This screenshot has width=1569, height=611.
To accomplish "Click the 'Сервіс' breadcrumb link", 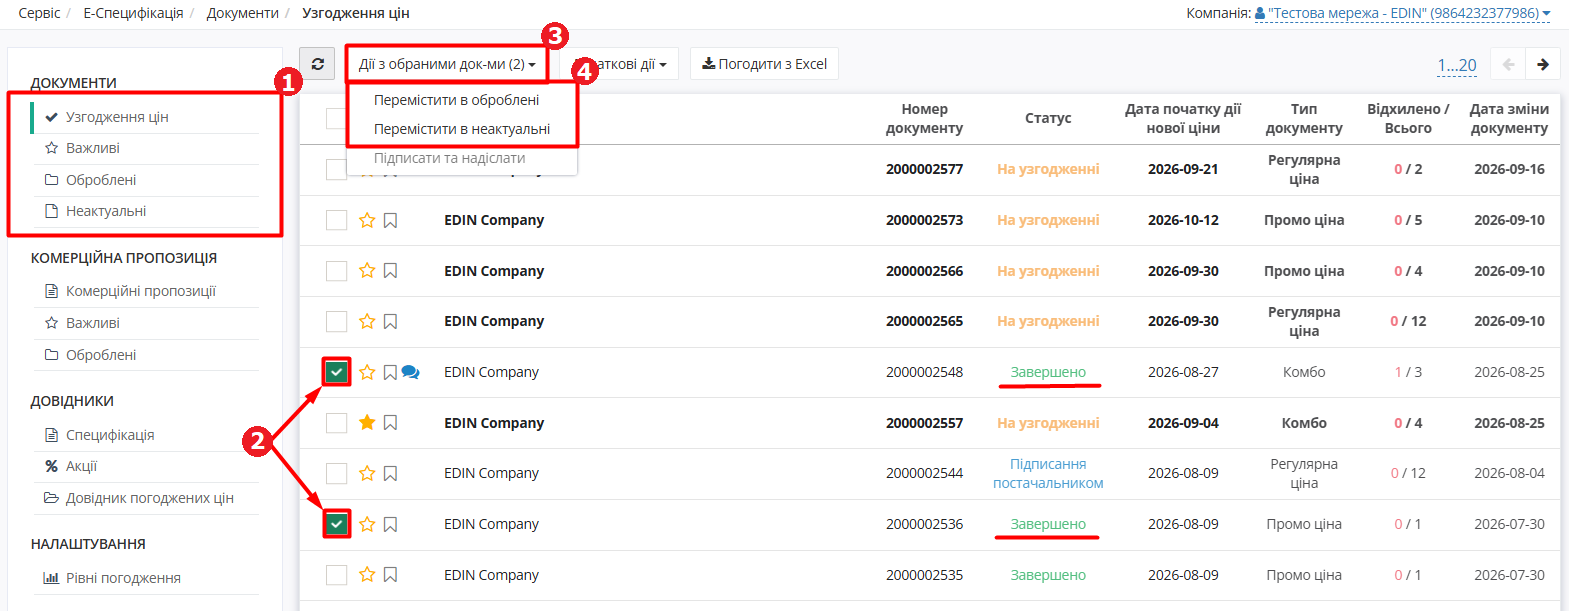I will [x=39, y=13].
